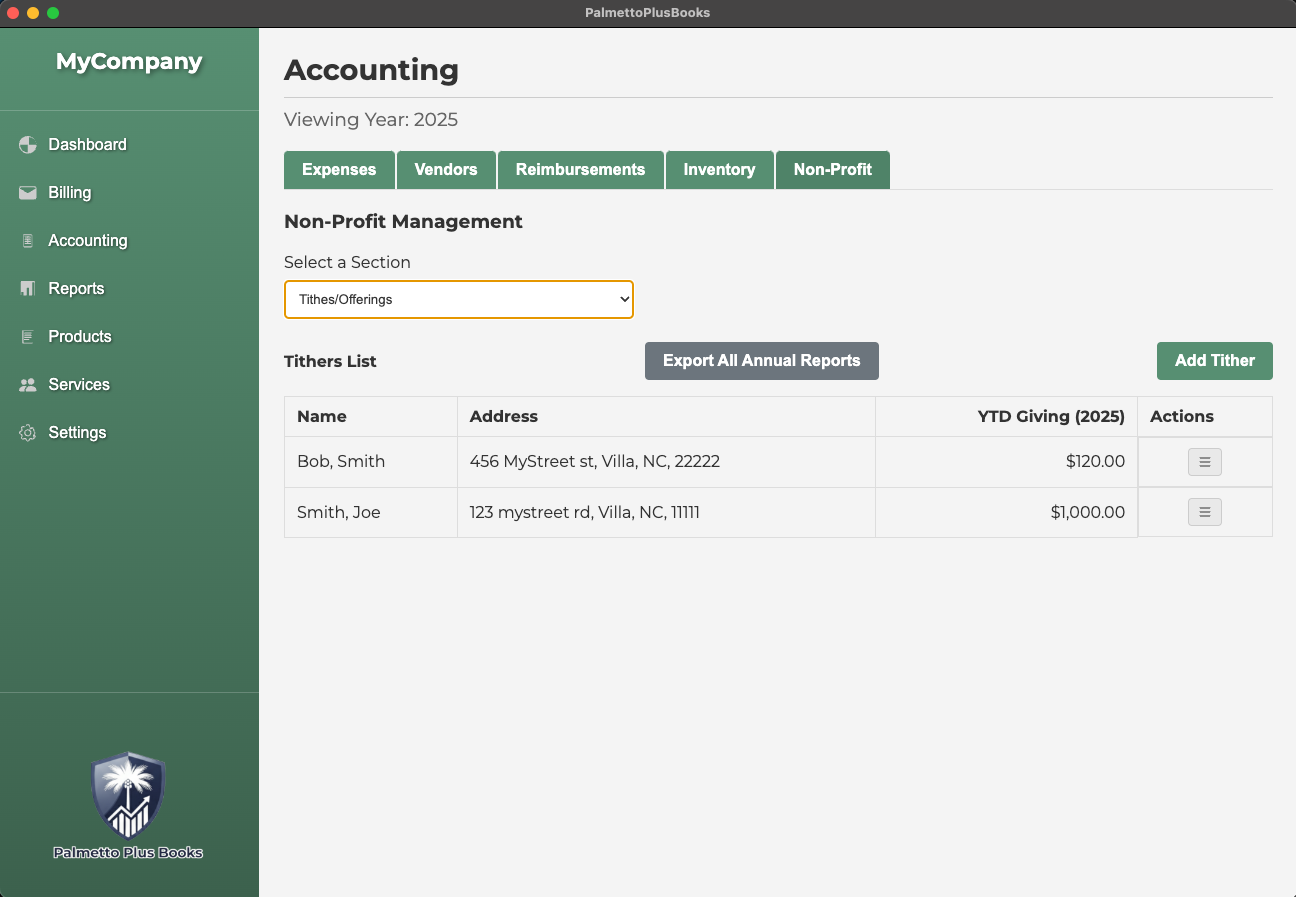Select the Smith, Joe name cell
This screenshot has width=1296, height=897.
[x=339, y=513]
